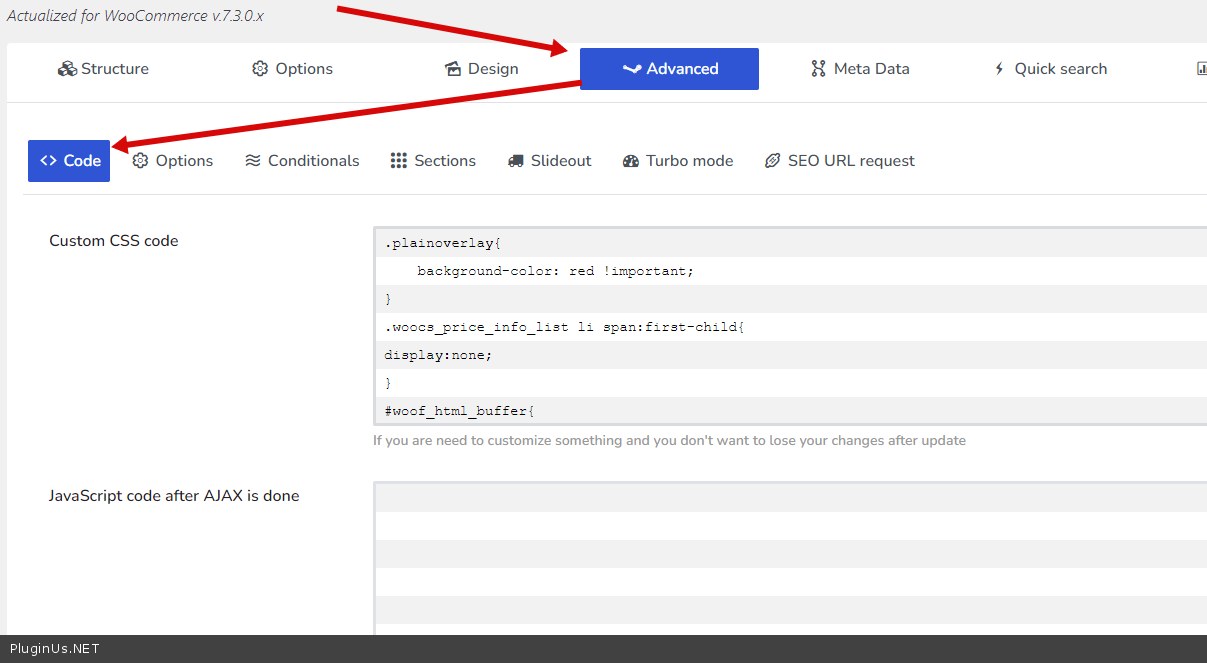Select the Advanced tab
The width and height of the screenshot is (1207, 663).
669,69
